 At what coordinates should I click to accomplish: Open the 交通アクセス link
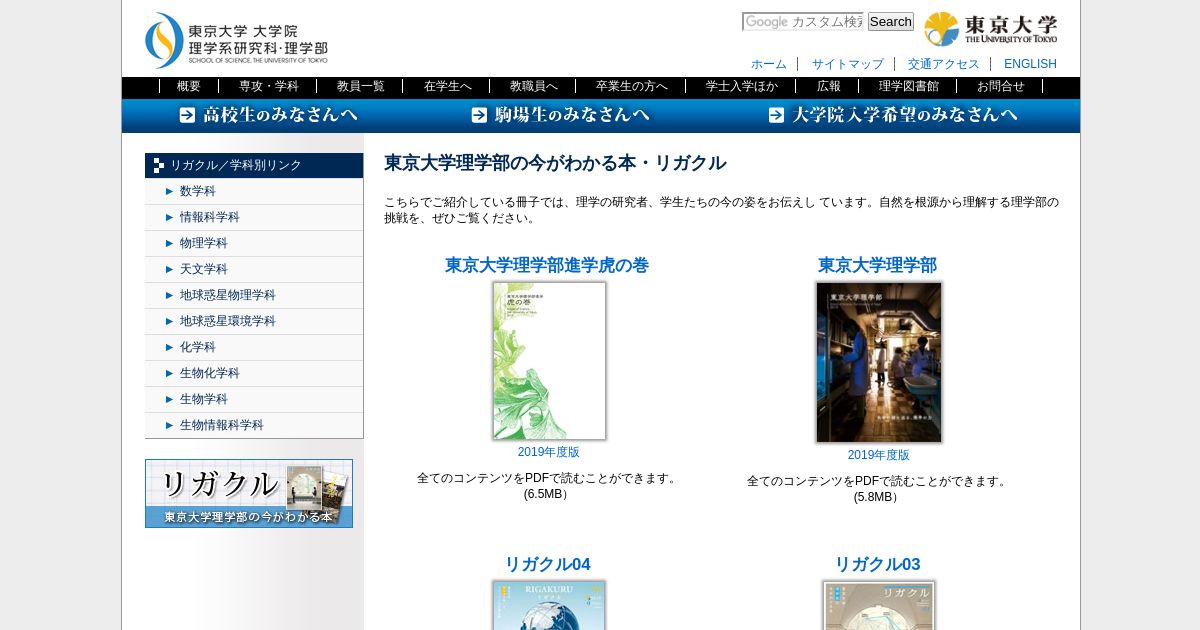(944, 64)
